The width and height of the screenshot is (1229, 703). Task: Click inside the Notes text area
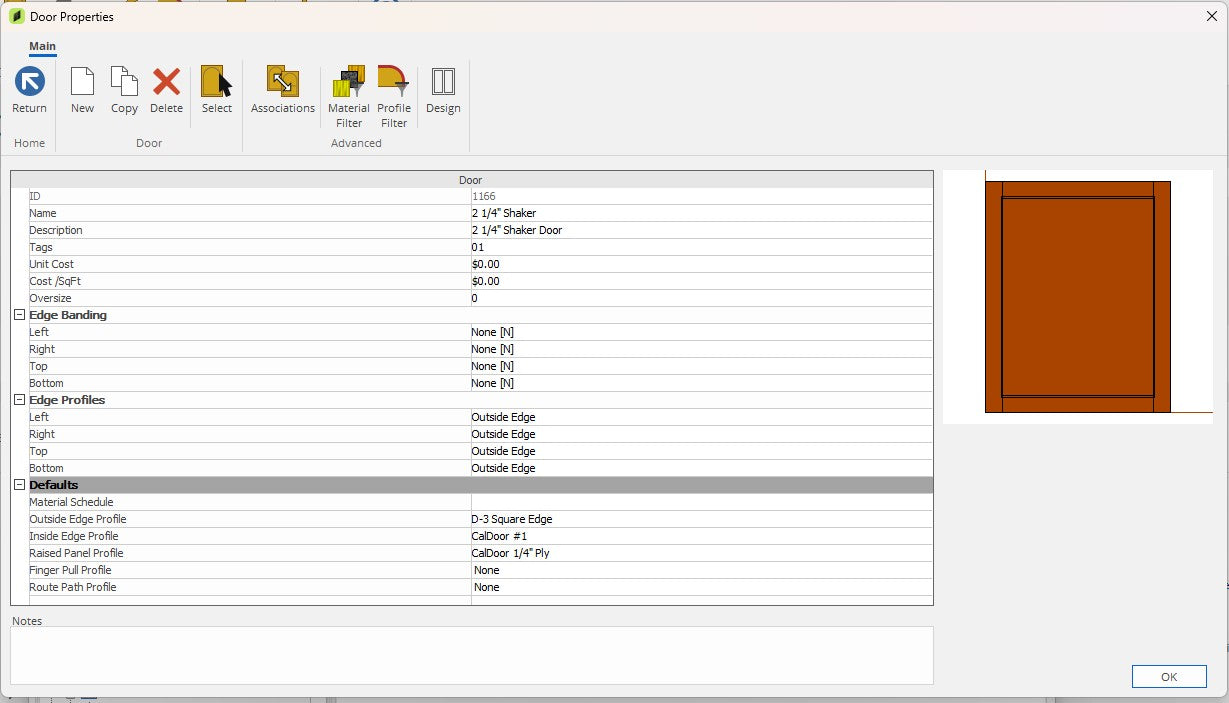471,655
